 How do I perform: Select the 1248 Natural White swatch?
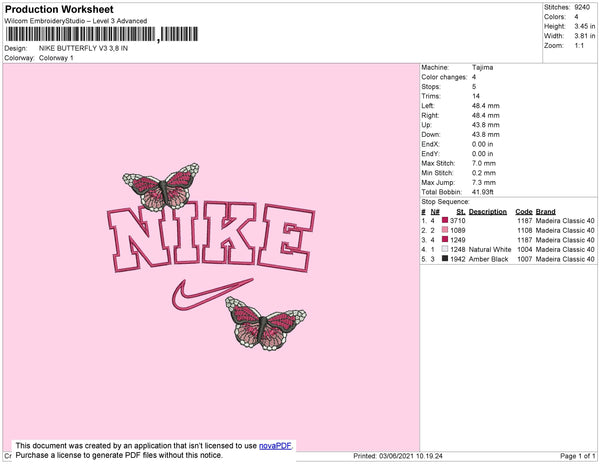coord(445,249)
